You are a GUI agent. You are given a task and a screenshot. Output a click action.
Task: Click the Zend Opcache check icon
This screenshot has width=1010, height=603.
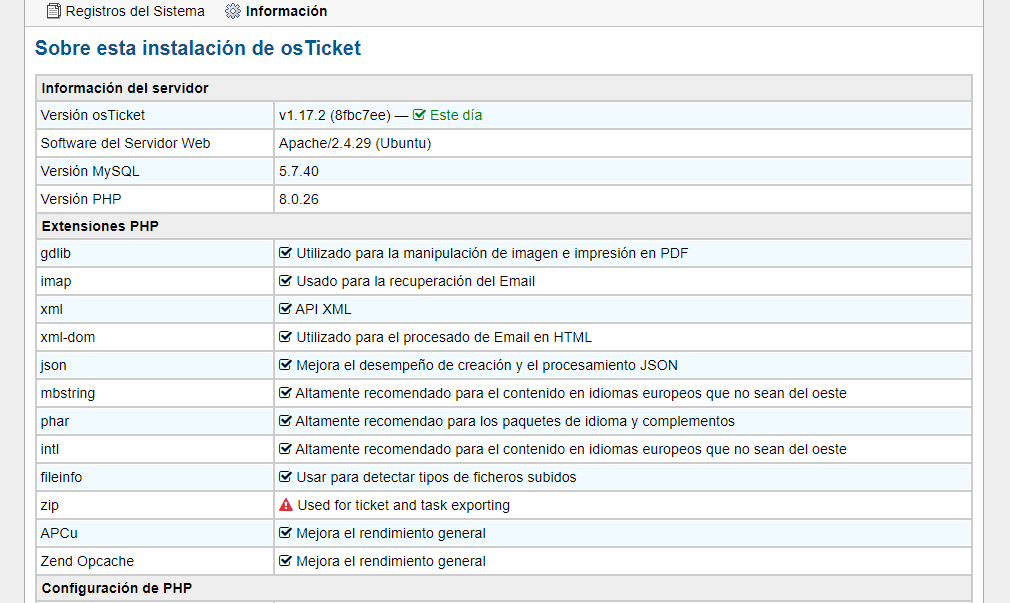(x=285, y=561)
